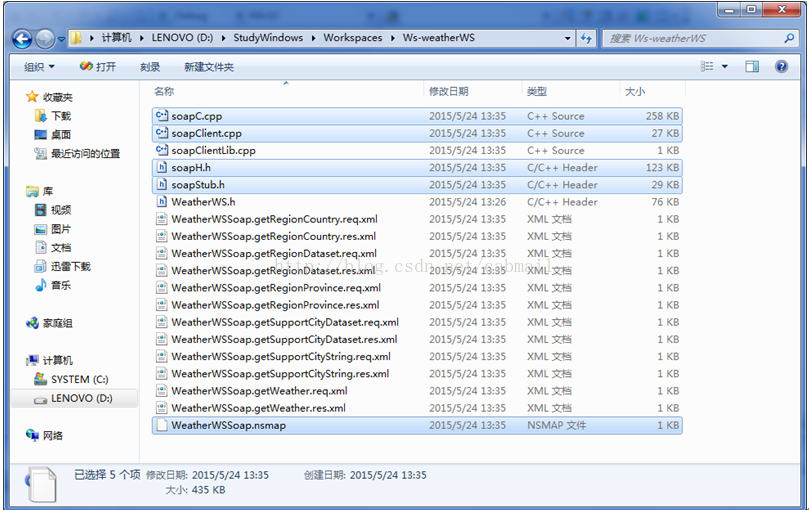This screenshot has height=510, width=809.
Task: Toggle the preview pane icon in toolbar
Action: pos(752,66)
